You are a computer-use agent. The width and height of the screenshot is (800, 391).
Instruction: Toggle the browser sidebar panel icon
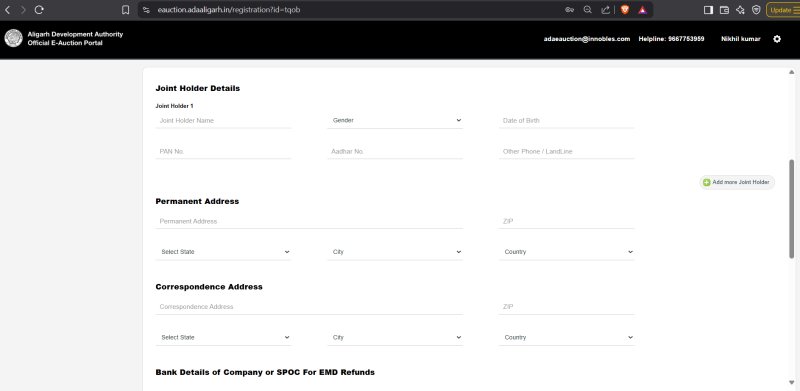tap(708, 10)
